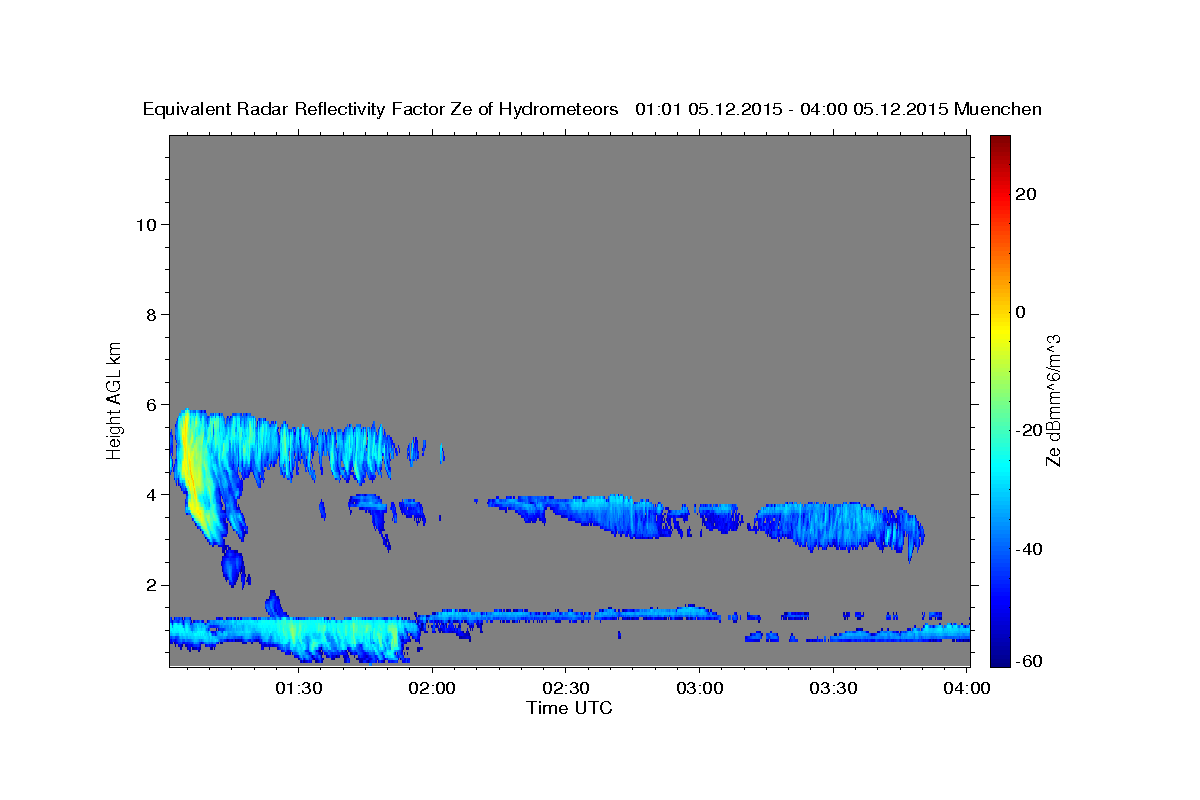
Task: Click the colorbar label 20
Action: tap(1024, 194)
